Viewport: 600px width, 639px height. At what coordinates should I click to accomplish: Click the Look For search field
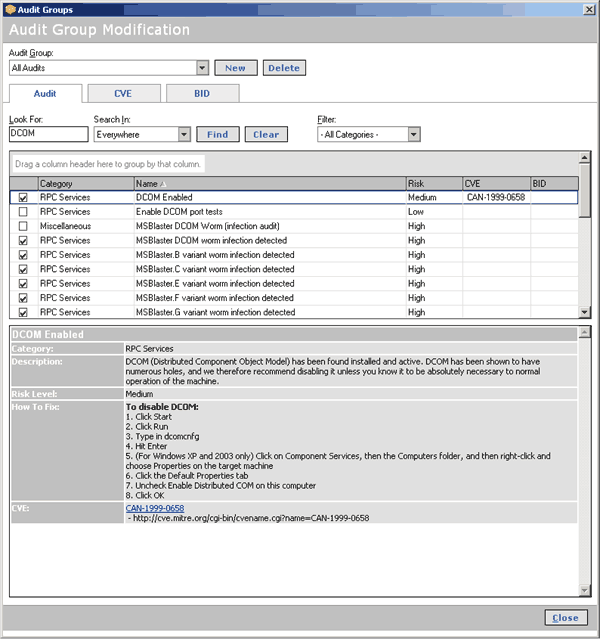point(48,134)
